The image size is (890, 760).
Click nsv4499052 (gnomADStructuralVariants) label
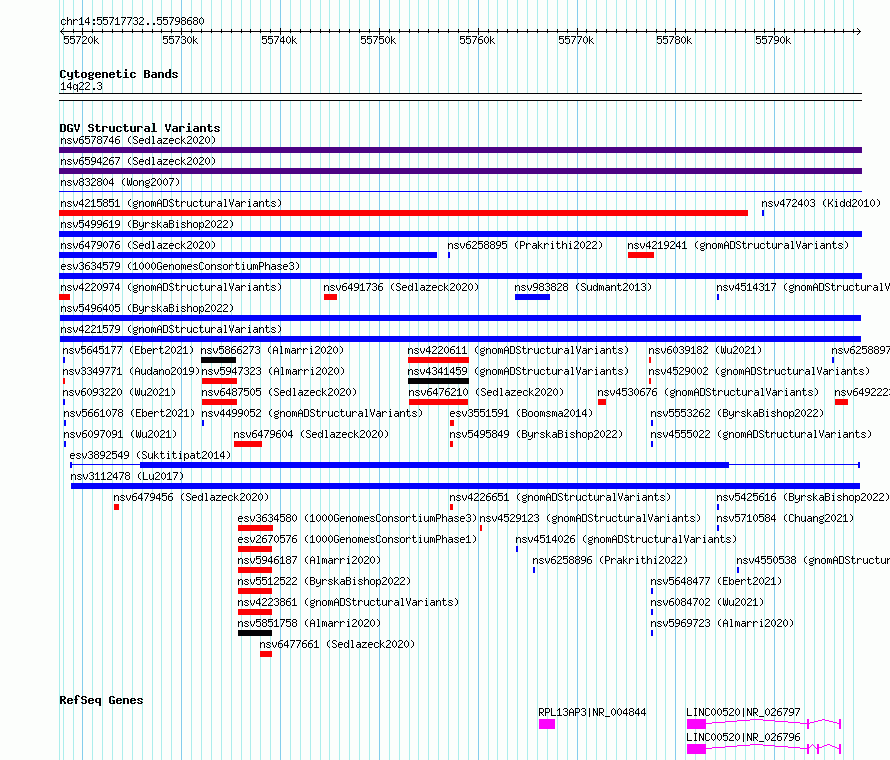coord(312,413)
